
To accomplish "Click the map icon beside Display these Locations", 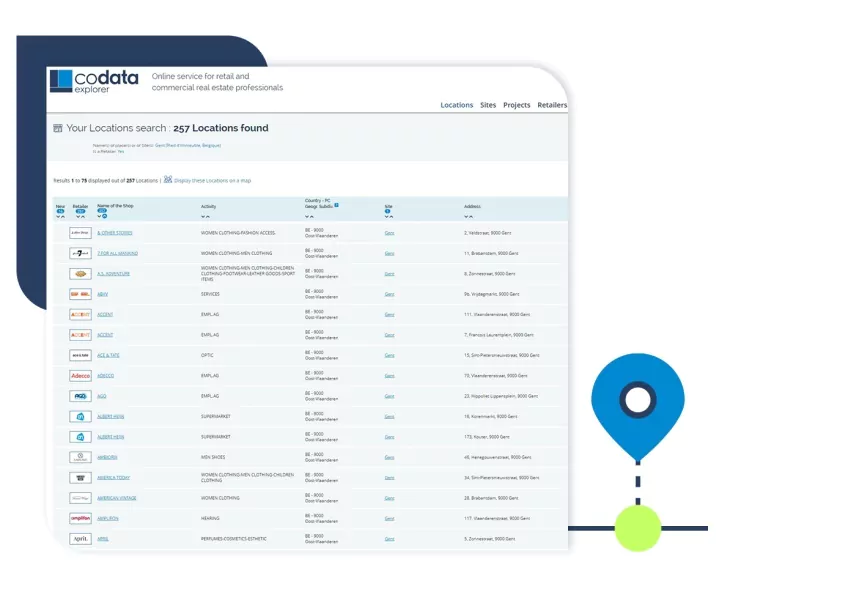I will coord(168,180).
